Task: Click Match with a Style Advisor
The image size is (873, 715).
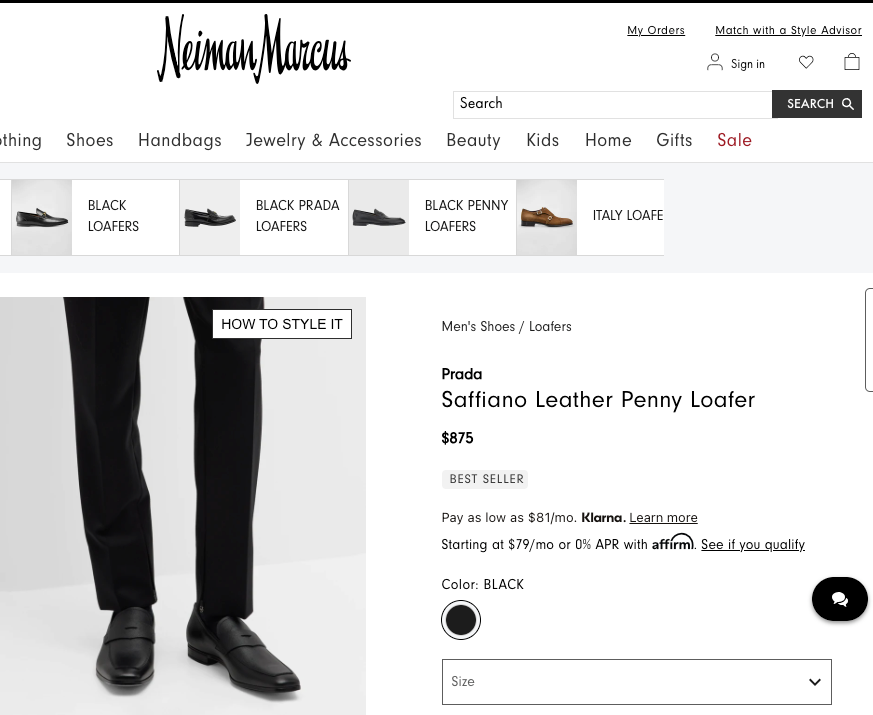Action: (788, 31)
